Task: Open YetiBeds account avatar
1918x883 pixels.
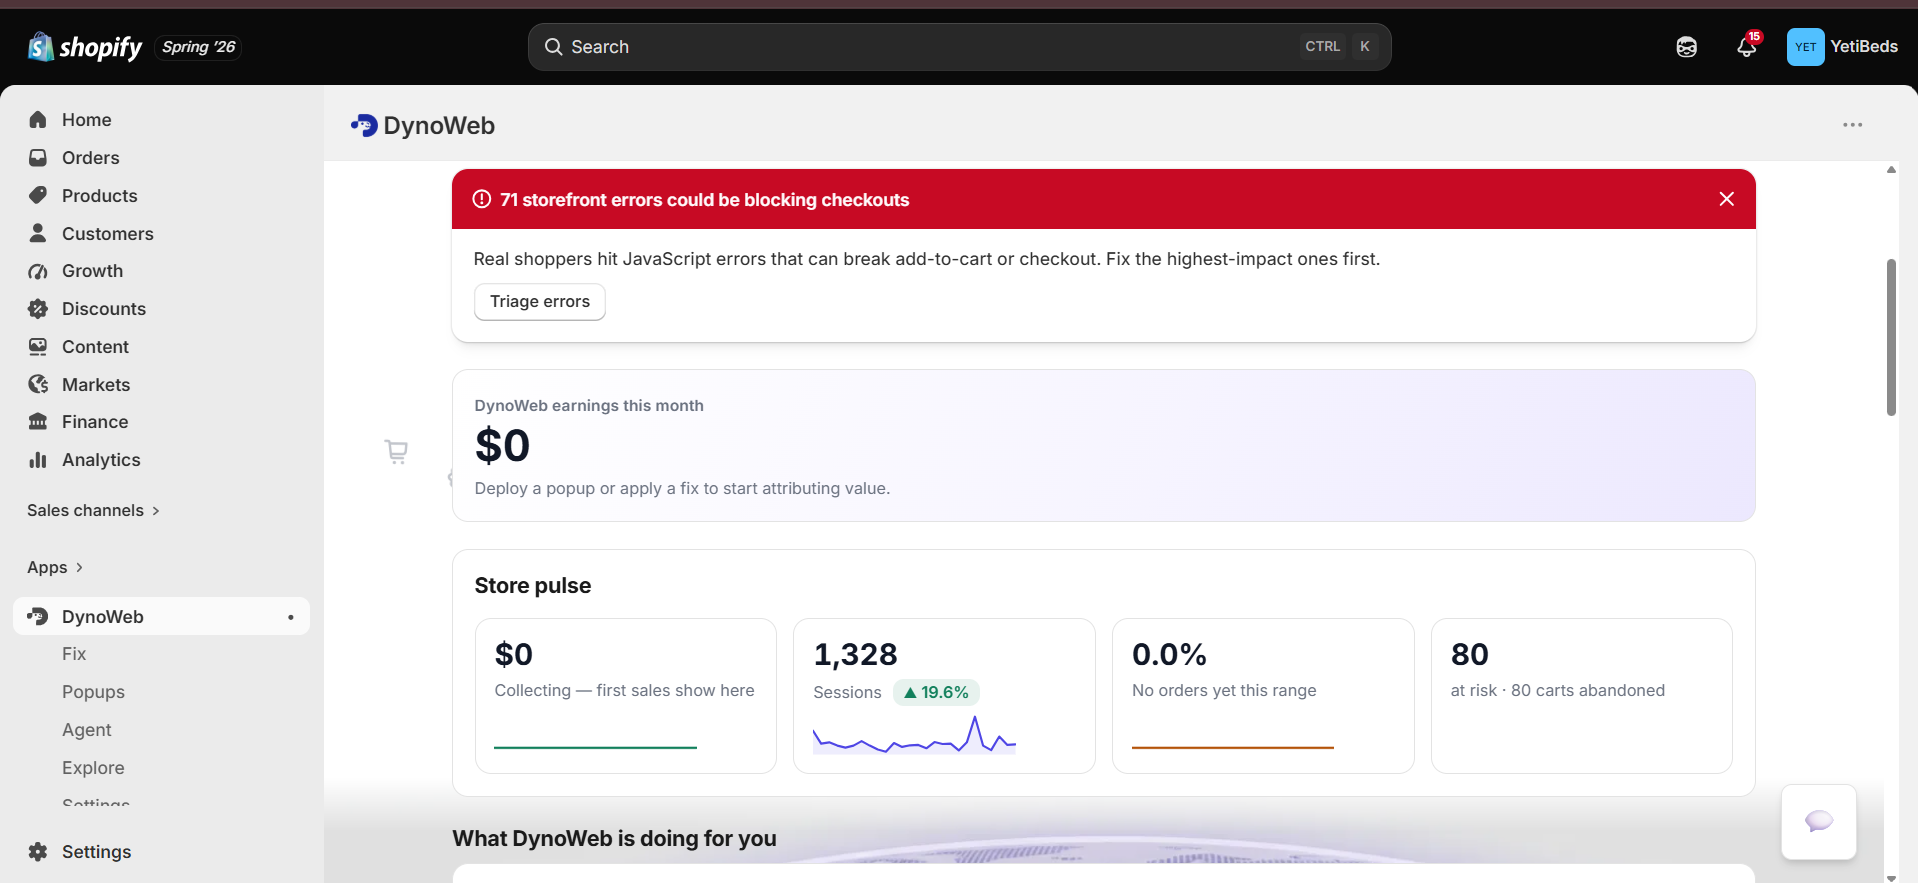Action: [1805, 47]
